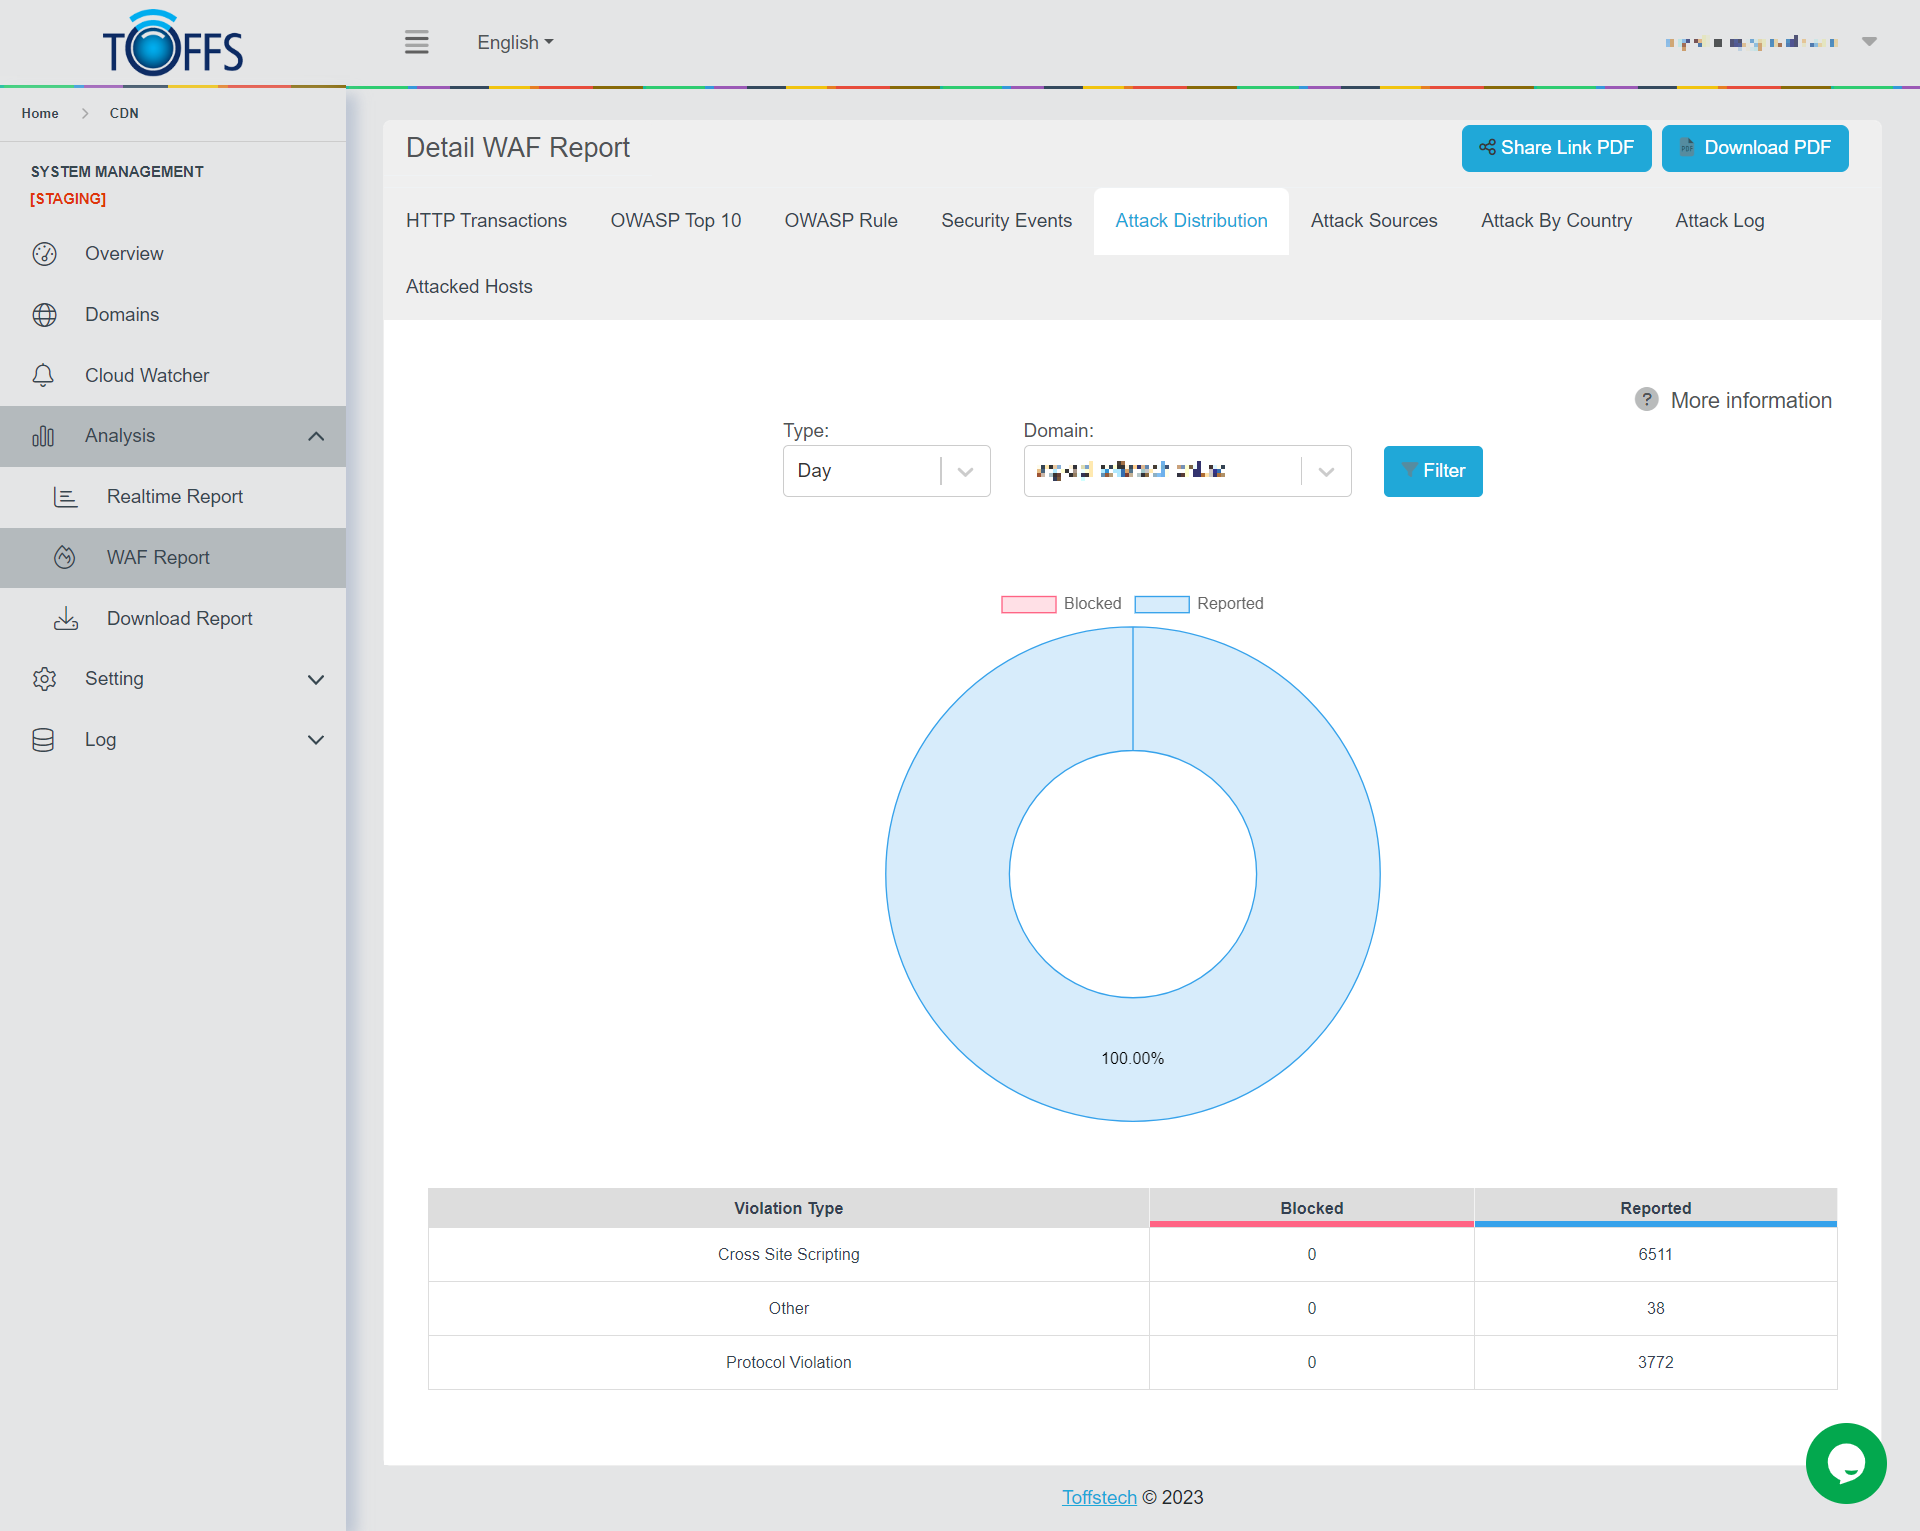Image resolution: width=1920 pixels, height=1531 pixels.
Task: Open the Toffstech footer link
Action: pyautogui.click(x=1098, y=1497)
